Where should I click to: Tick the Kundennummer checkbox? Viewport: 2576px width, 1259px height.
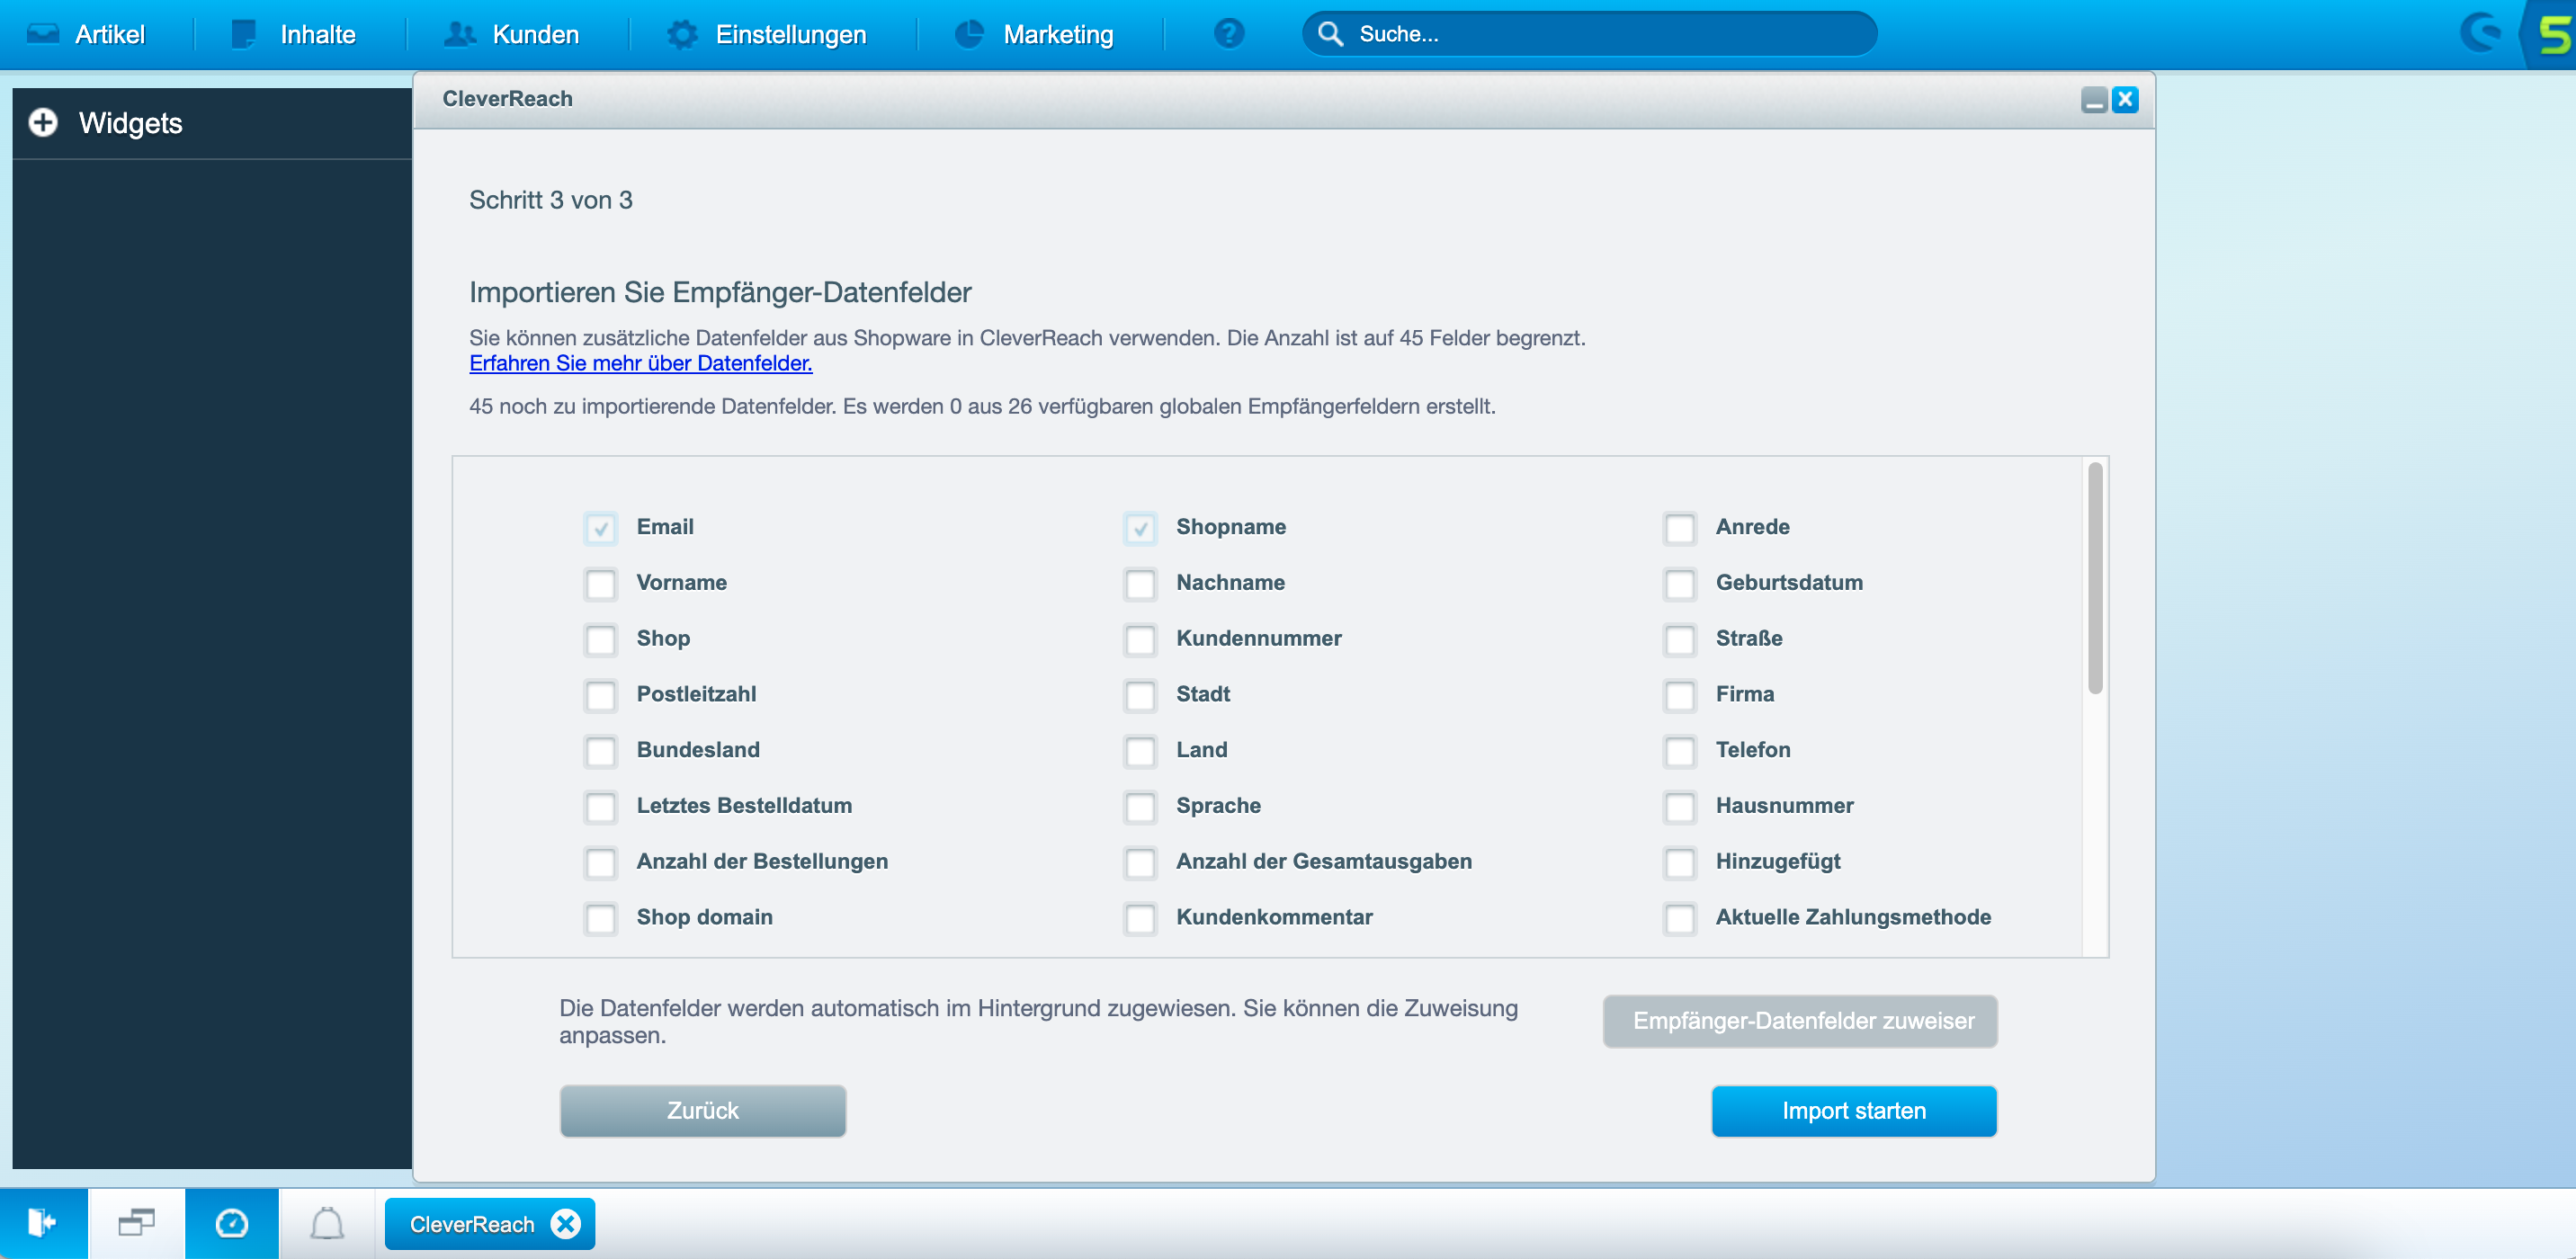1140,640
